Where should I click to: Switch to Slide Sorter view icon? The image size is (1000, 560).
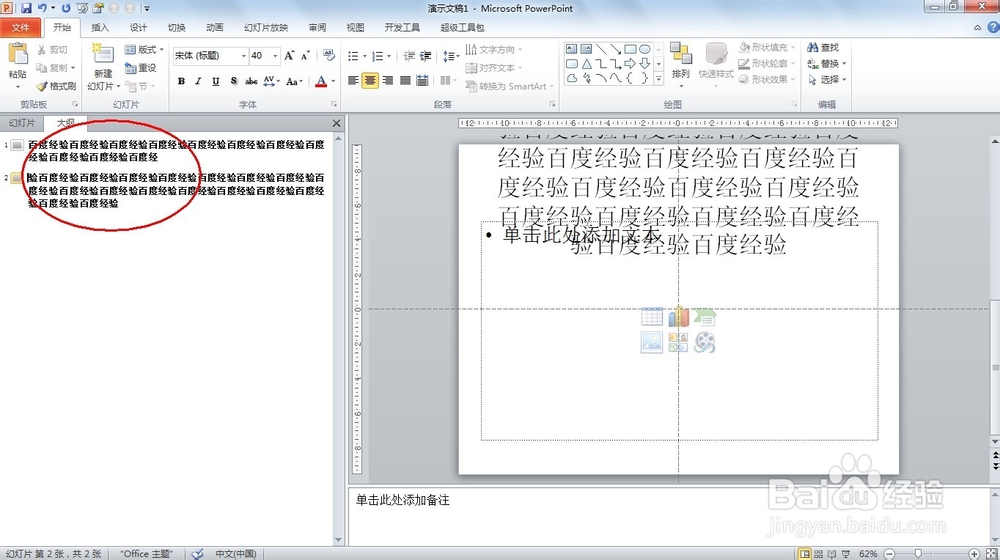pyautogui.click(x=818, y=554)
